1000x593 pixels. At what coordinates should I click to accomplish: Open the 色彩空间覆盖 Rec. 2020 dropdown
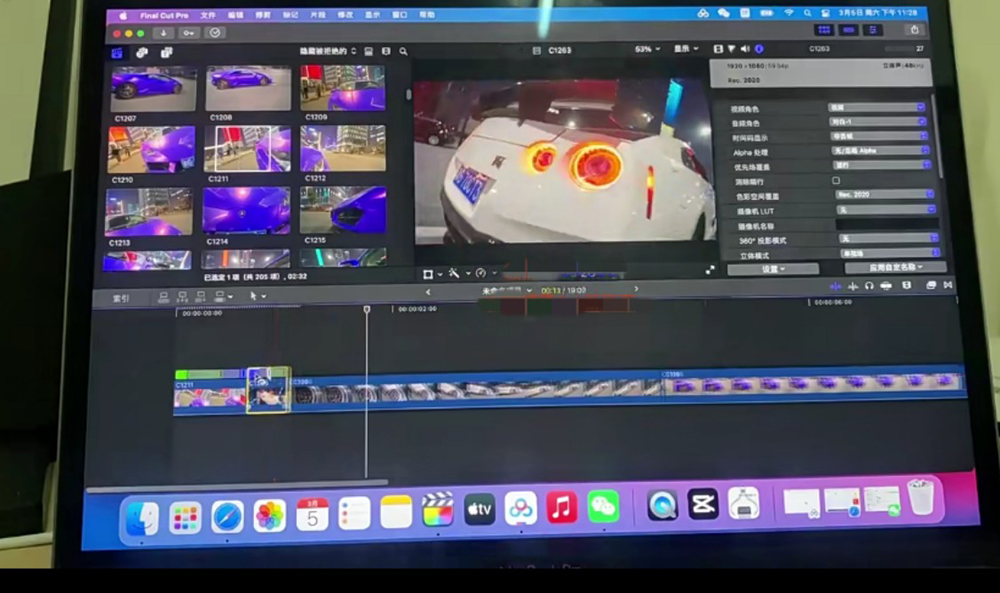click(881, 194)
